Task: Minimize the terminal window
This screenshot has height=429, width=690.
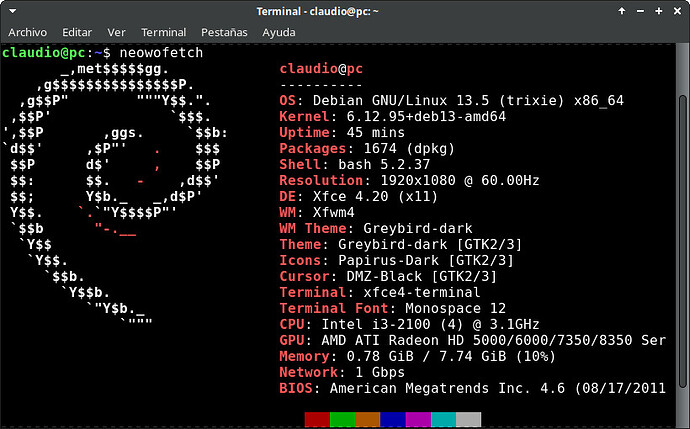Action: [x=640, y=11]
